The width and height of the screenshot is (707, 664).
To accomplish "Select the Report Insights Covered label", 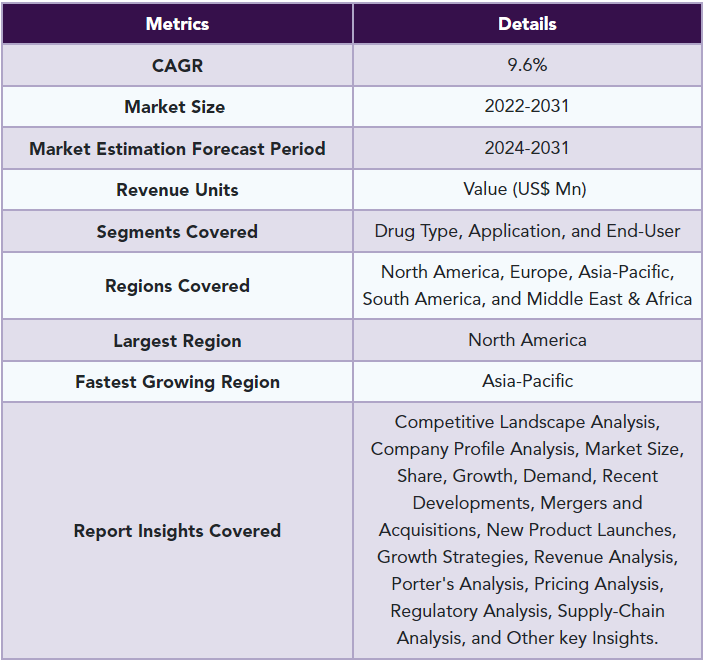I will [177, 530].
